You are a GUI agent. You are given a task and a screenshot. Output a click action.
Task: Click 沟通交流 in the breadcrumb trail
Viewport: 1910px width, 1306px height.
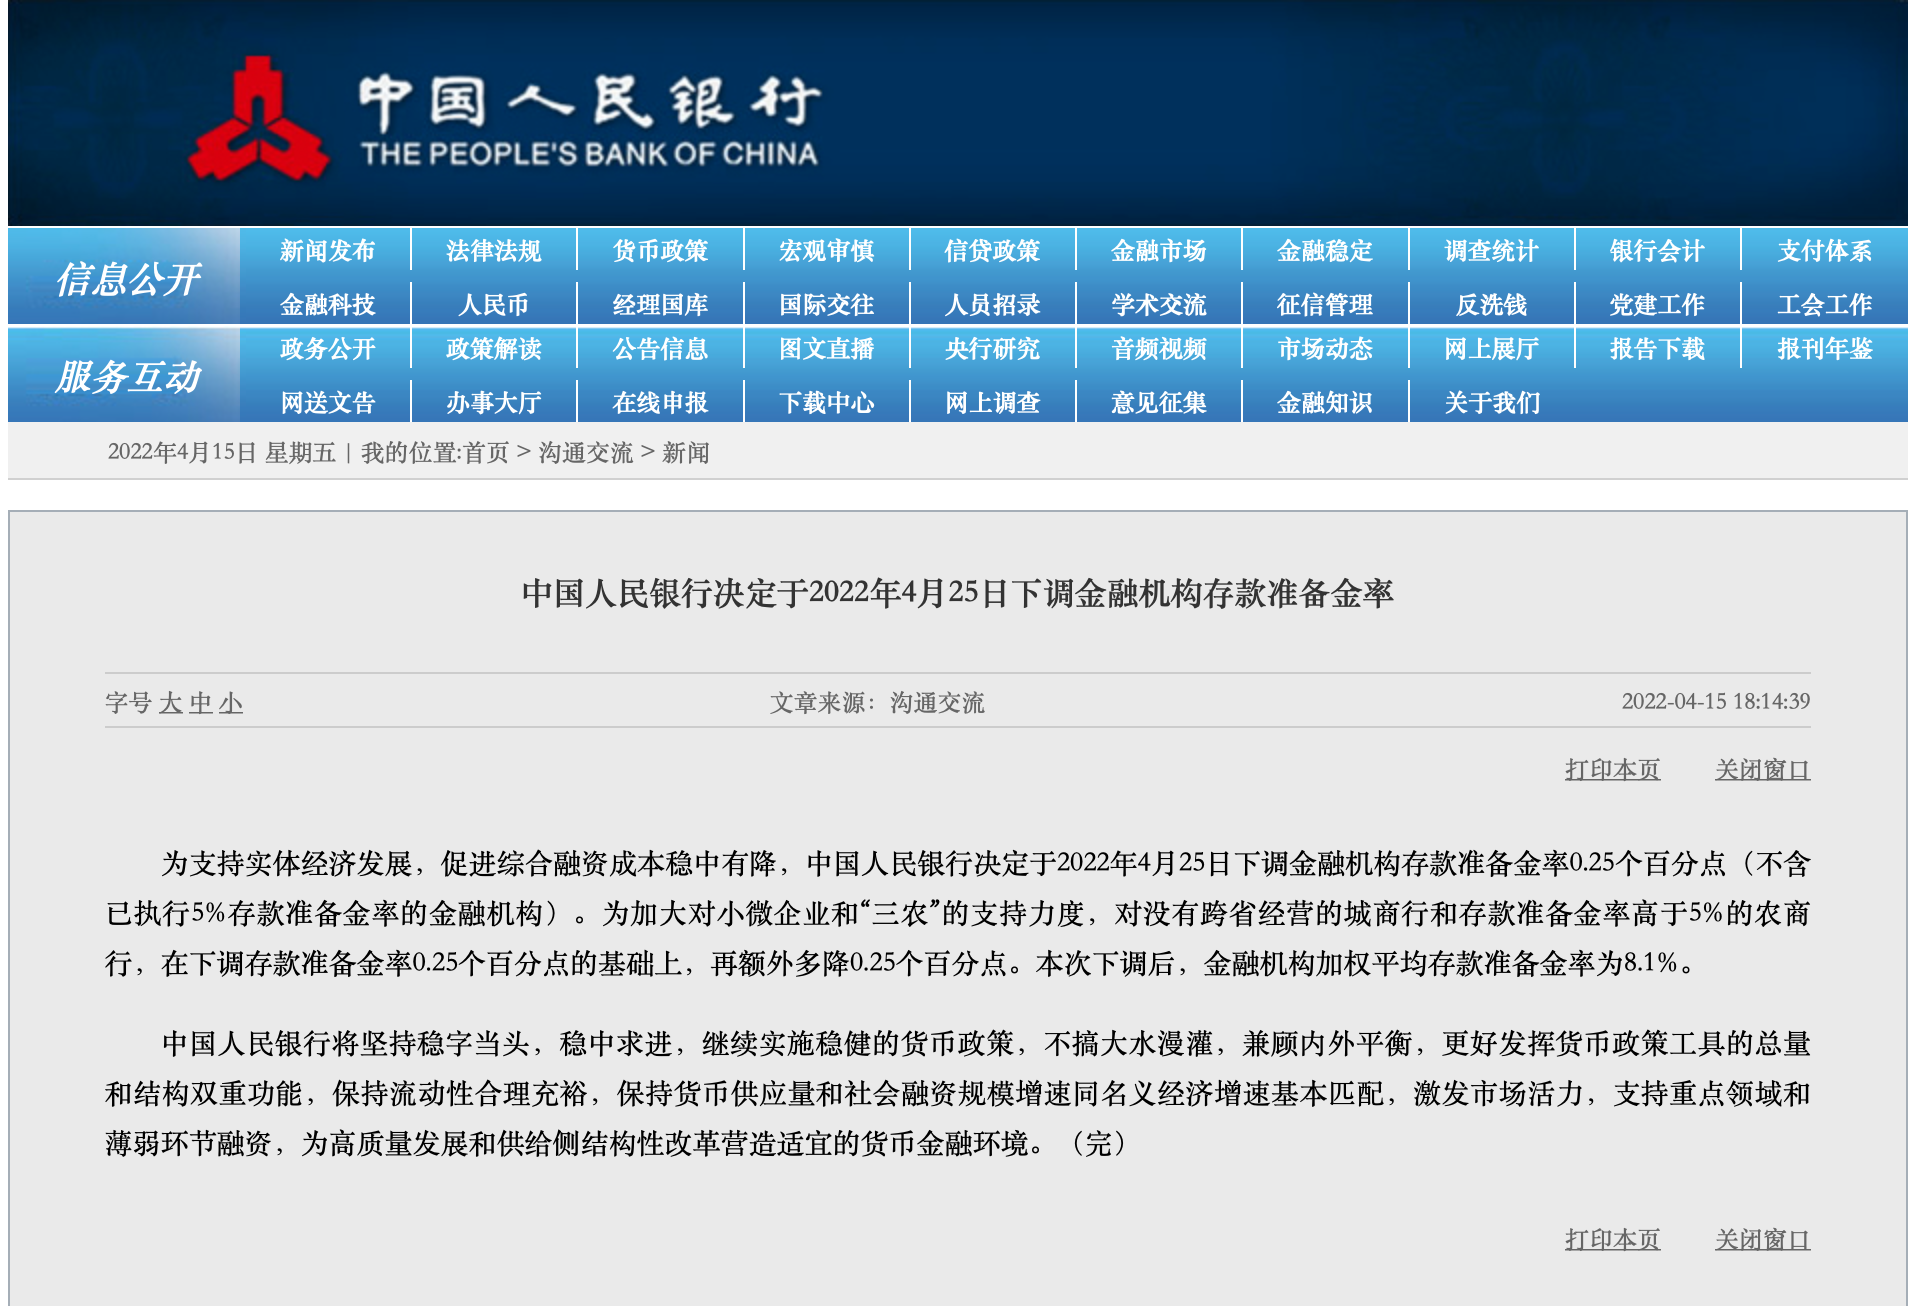point(585,453)
